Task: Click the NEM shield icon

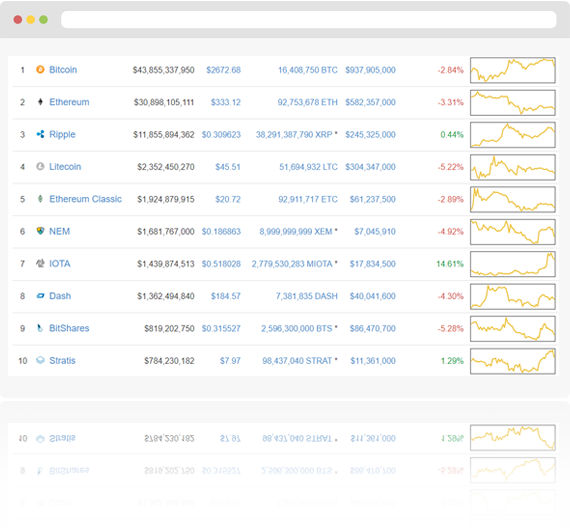Action: [x=40, y=231]
